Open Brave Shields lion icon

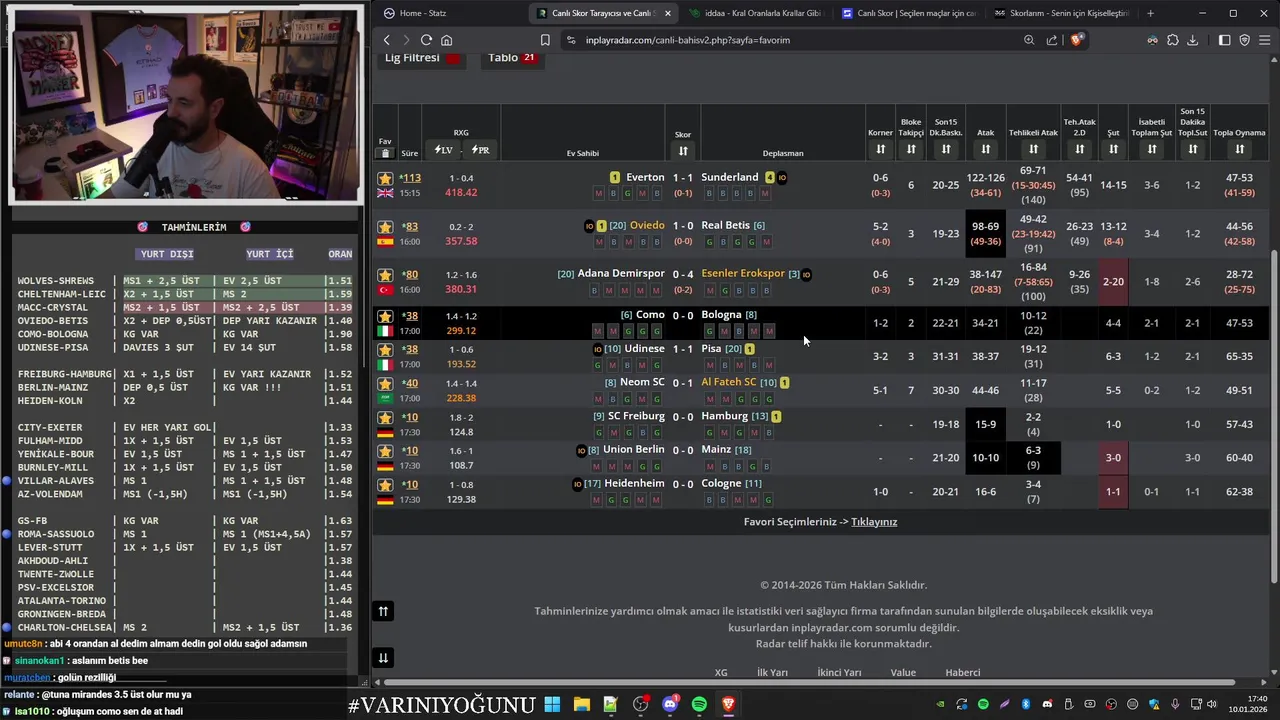click(1077, 40)
